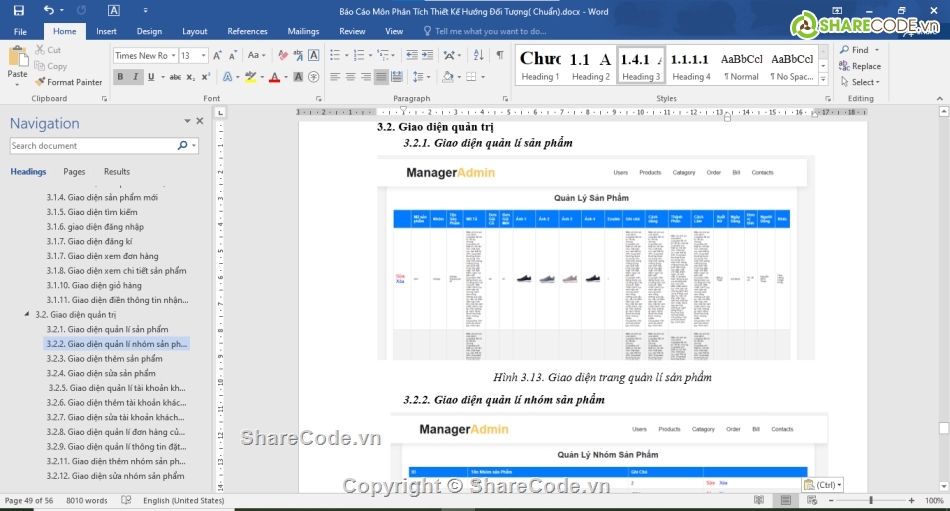This screenshot has height=511, width=950.
Task: Sort the selected text alphabetically
Action: 479,55
